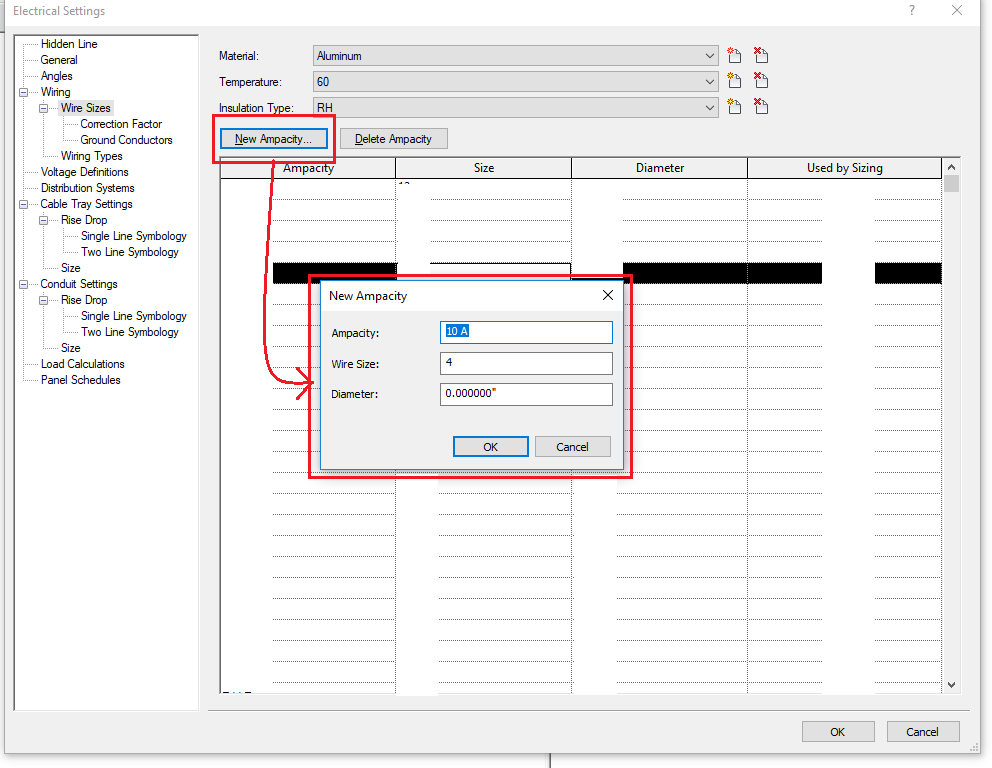
Task: Add a new Temperature using its new-document icon
Action: (734, 81)
